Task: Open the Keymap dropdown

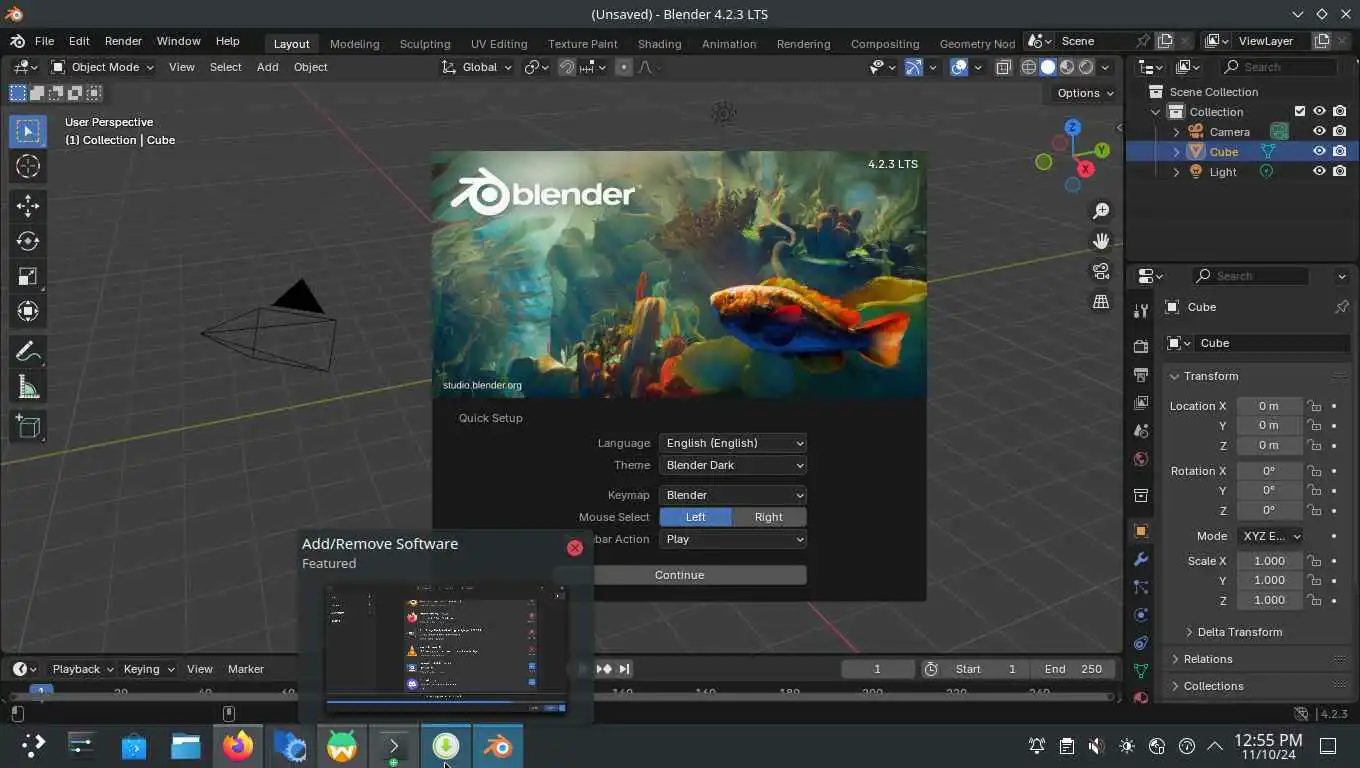Action: (733, 495)
